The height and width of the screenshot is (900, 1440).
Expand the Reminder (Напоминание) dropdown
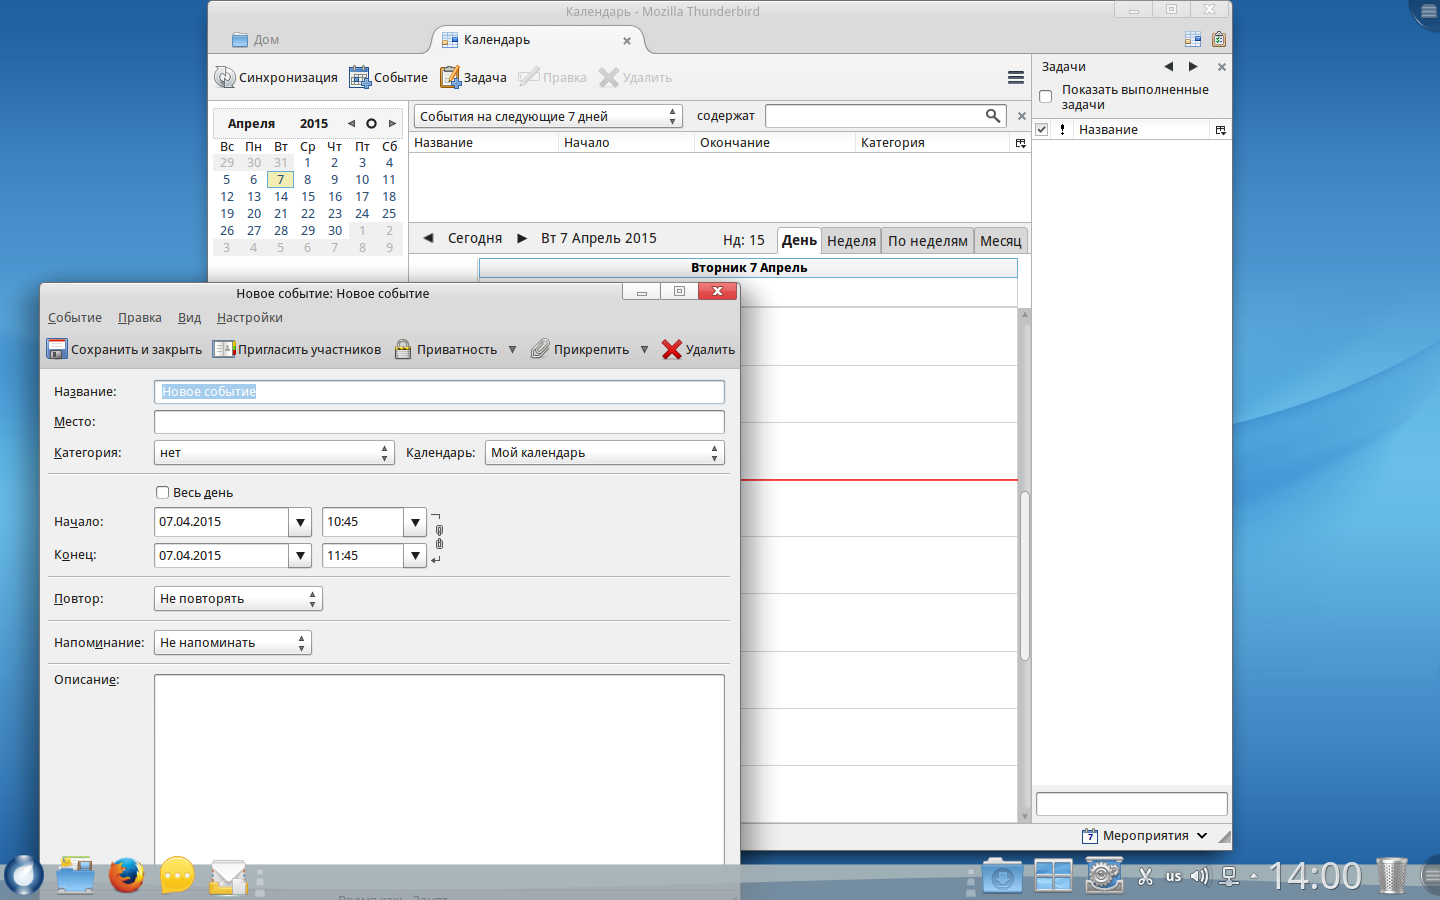click(232, 643)
